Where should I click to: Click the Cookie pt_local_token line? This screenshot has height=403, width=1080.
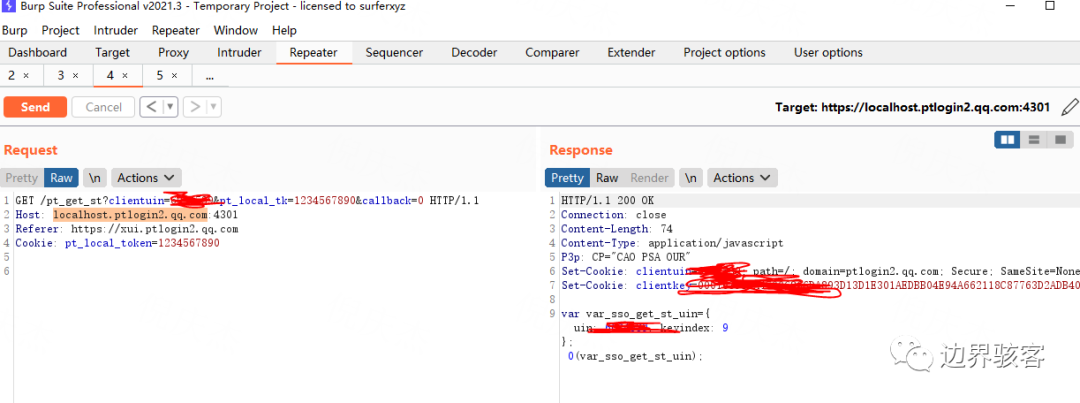coord(117,243)
